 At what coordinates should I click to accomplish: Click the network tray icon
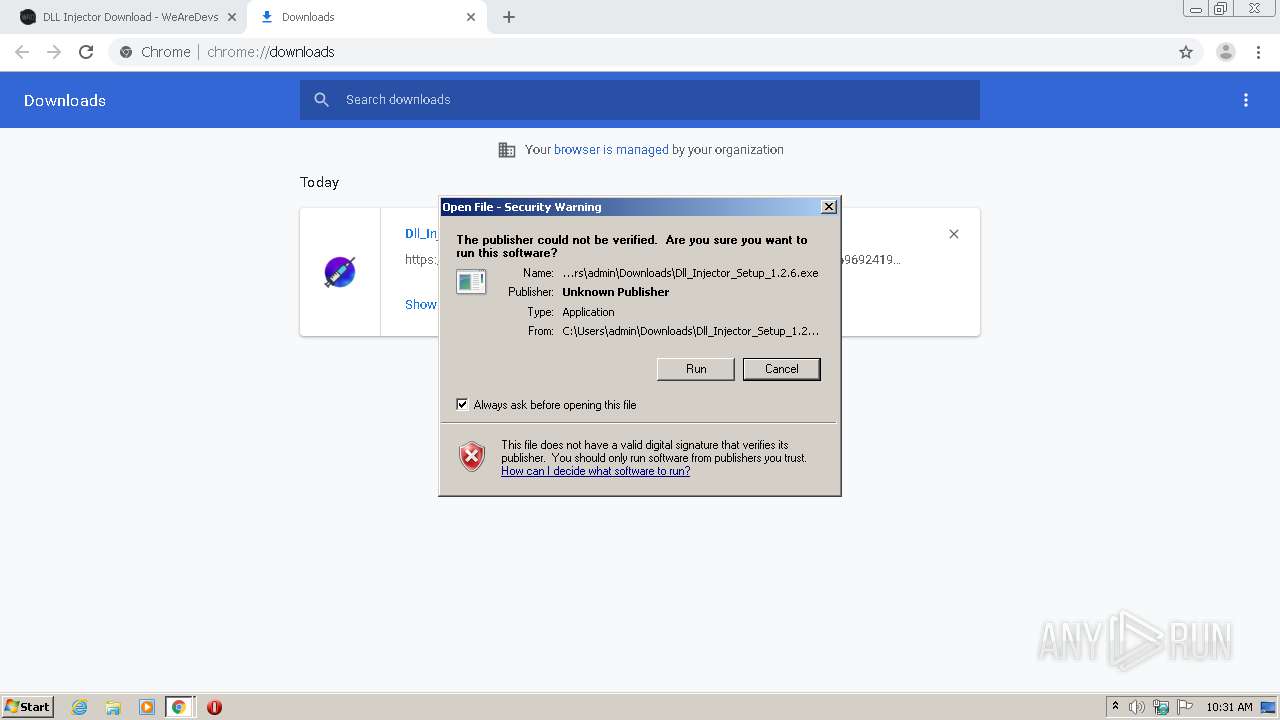(1161, 707)
